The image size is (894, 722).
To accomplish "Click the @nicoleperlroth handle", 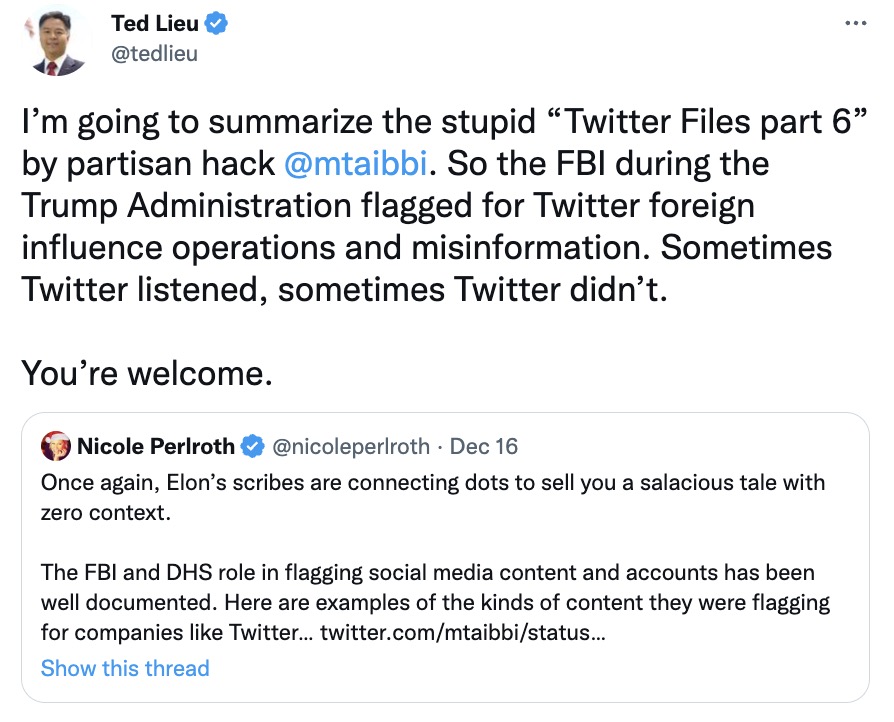I will [x=351, y=446].
